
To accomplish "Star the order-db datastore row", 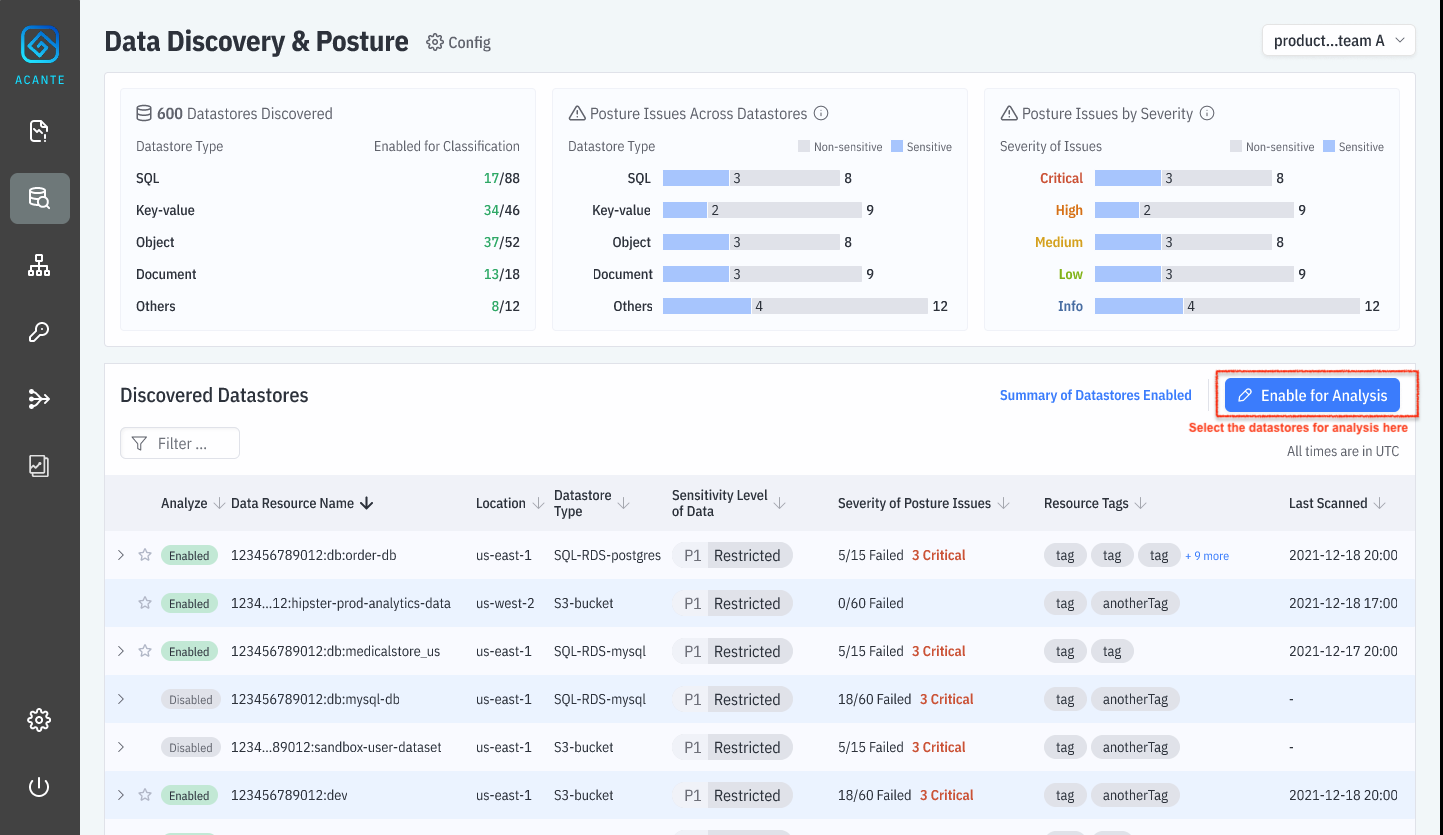I will (x=145, y=555).
